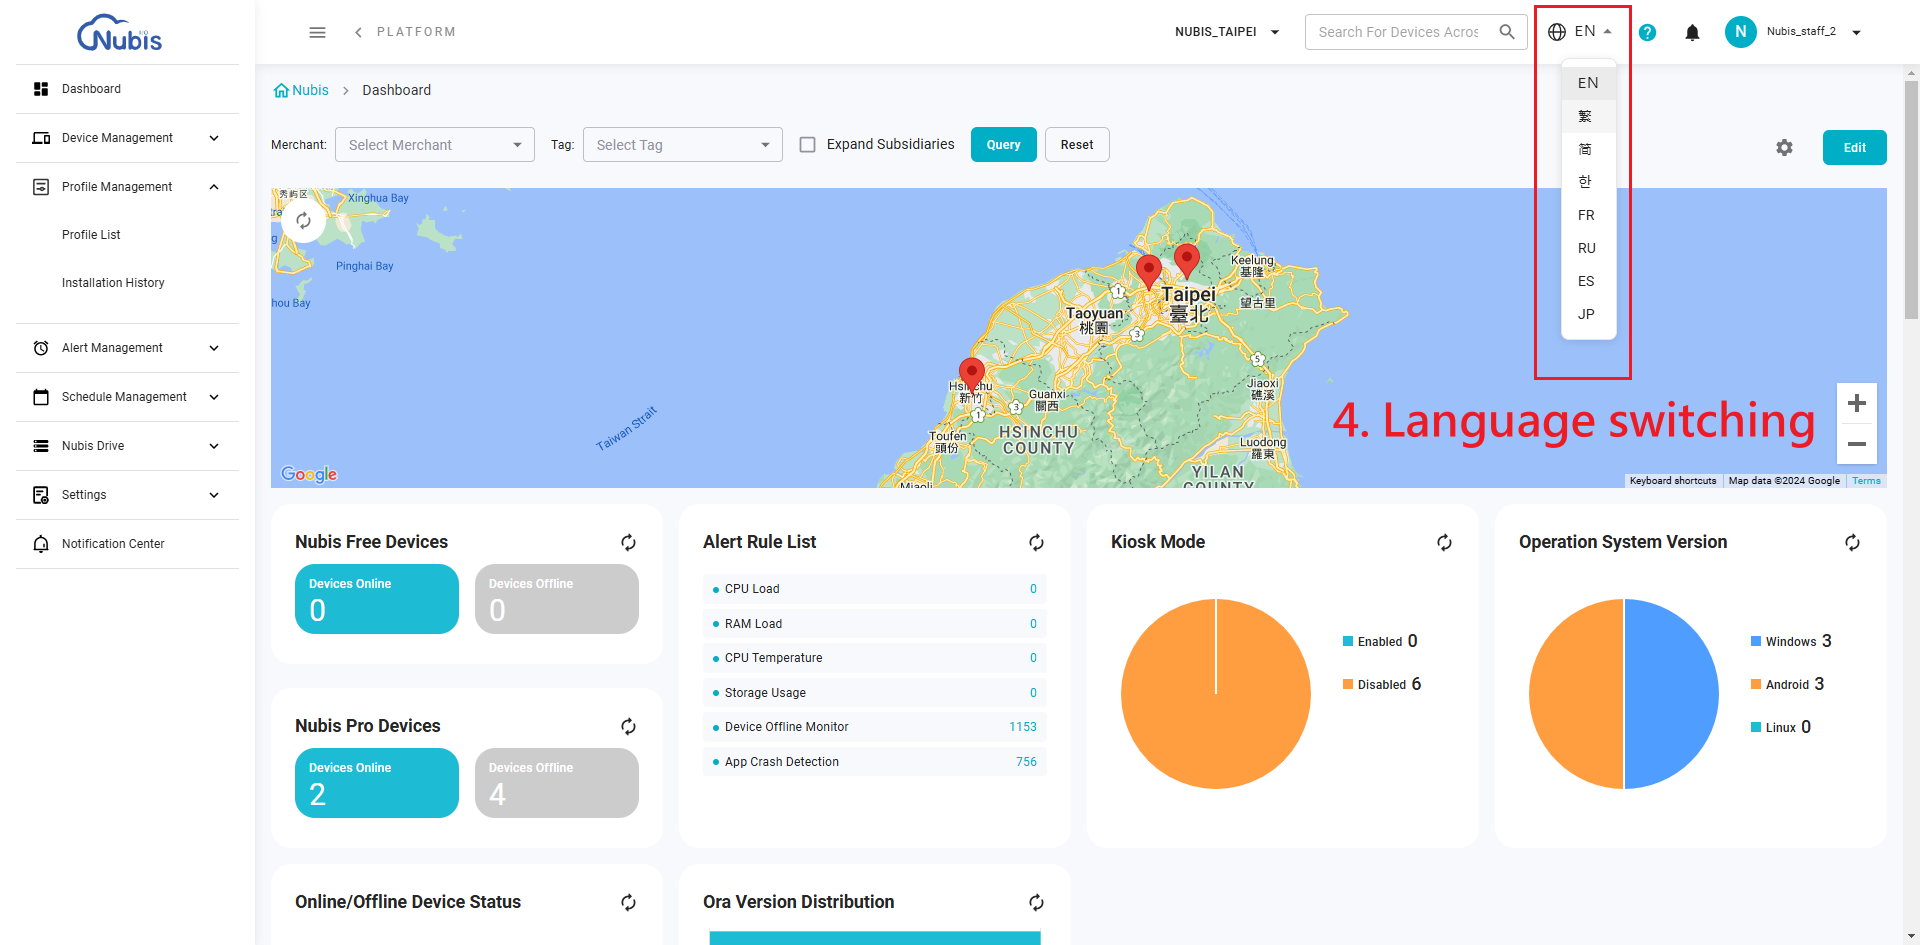Click the Nubis Drive icon
1920x945 pixels.
click(41, 446)
